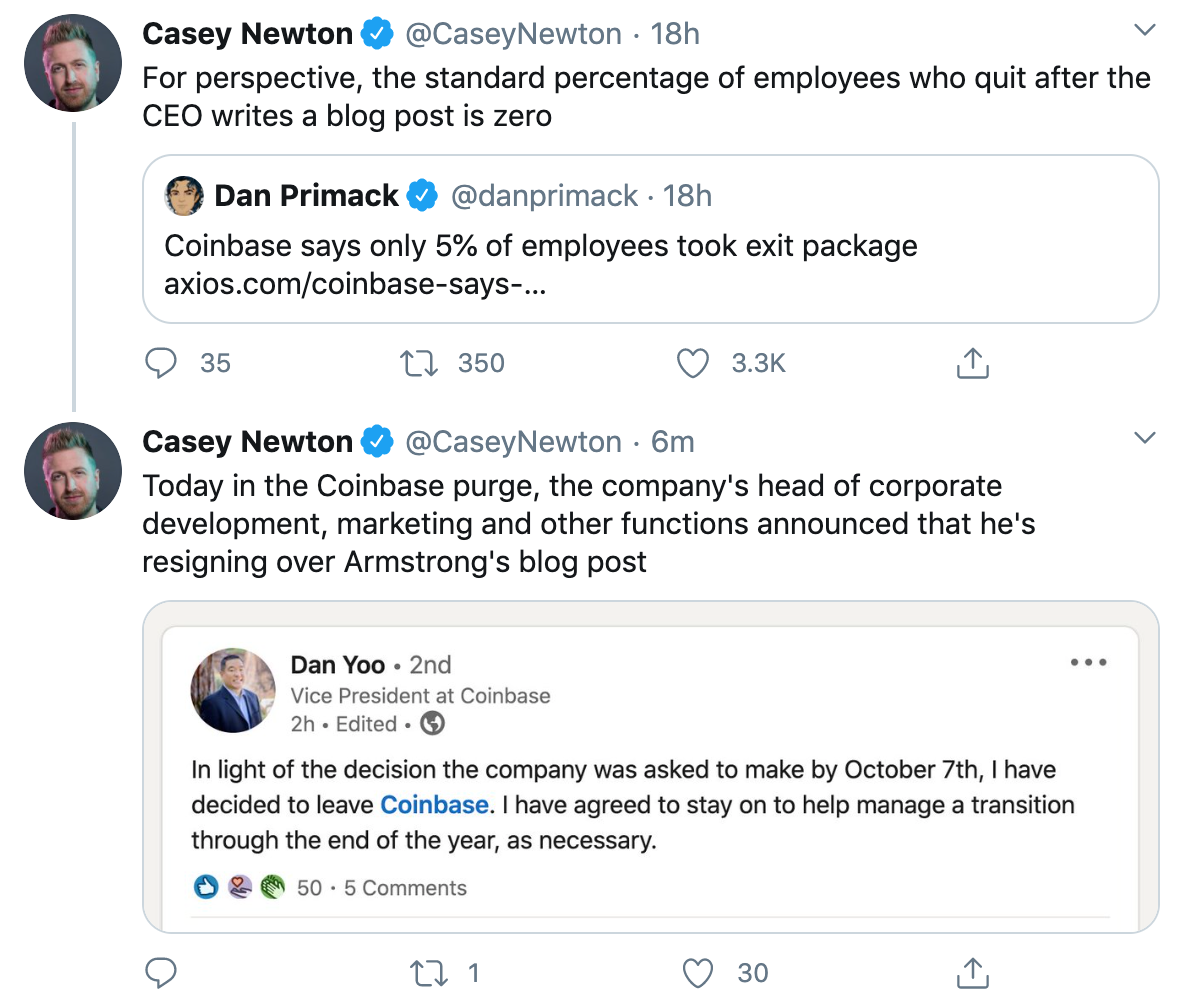
Task: Like the tweet with 3.3K likes
Action: pos(693,363)
